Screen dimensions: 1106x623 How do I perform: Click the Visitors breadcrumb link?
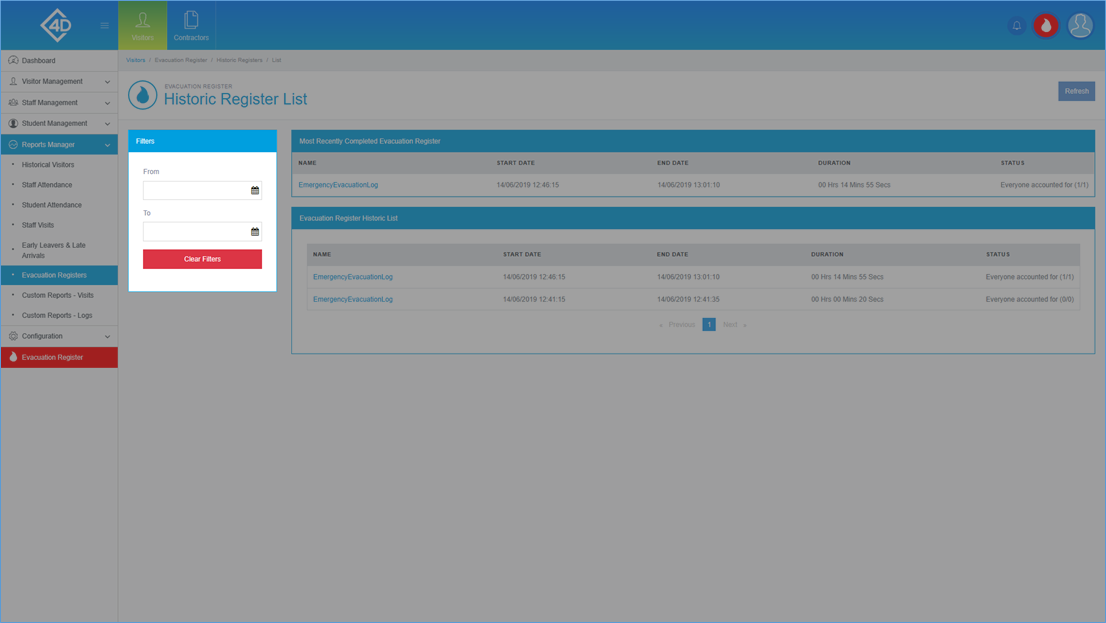[x=135, y=60]
